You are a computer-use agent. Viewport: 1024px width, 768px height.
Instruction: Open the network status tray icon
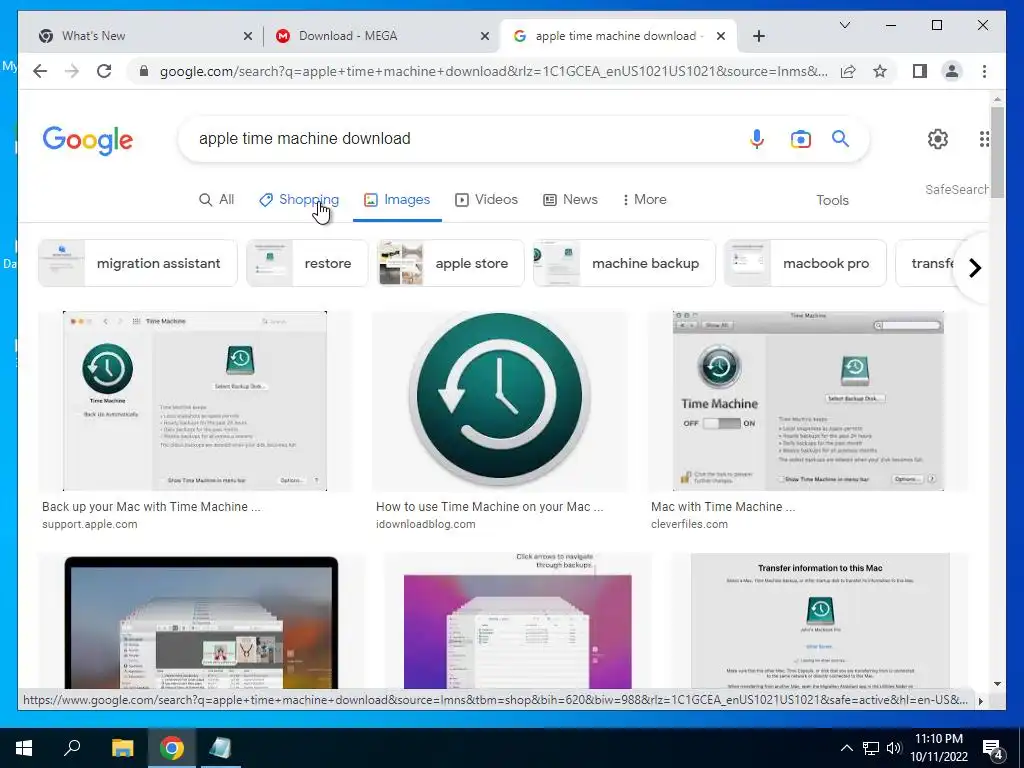(870, 748)
